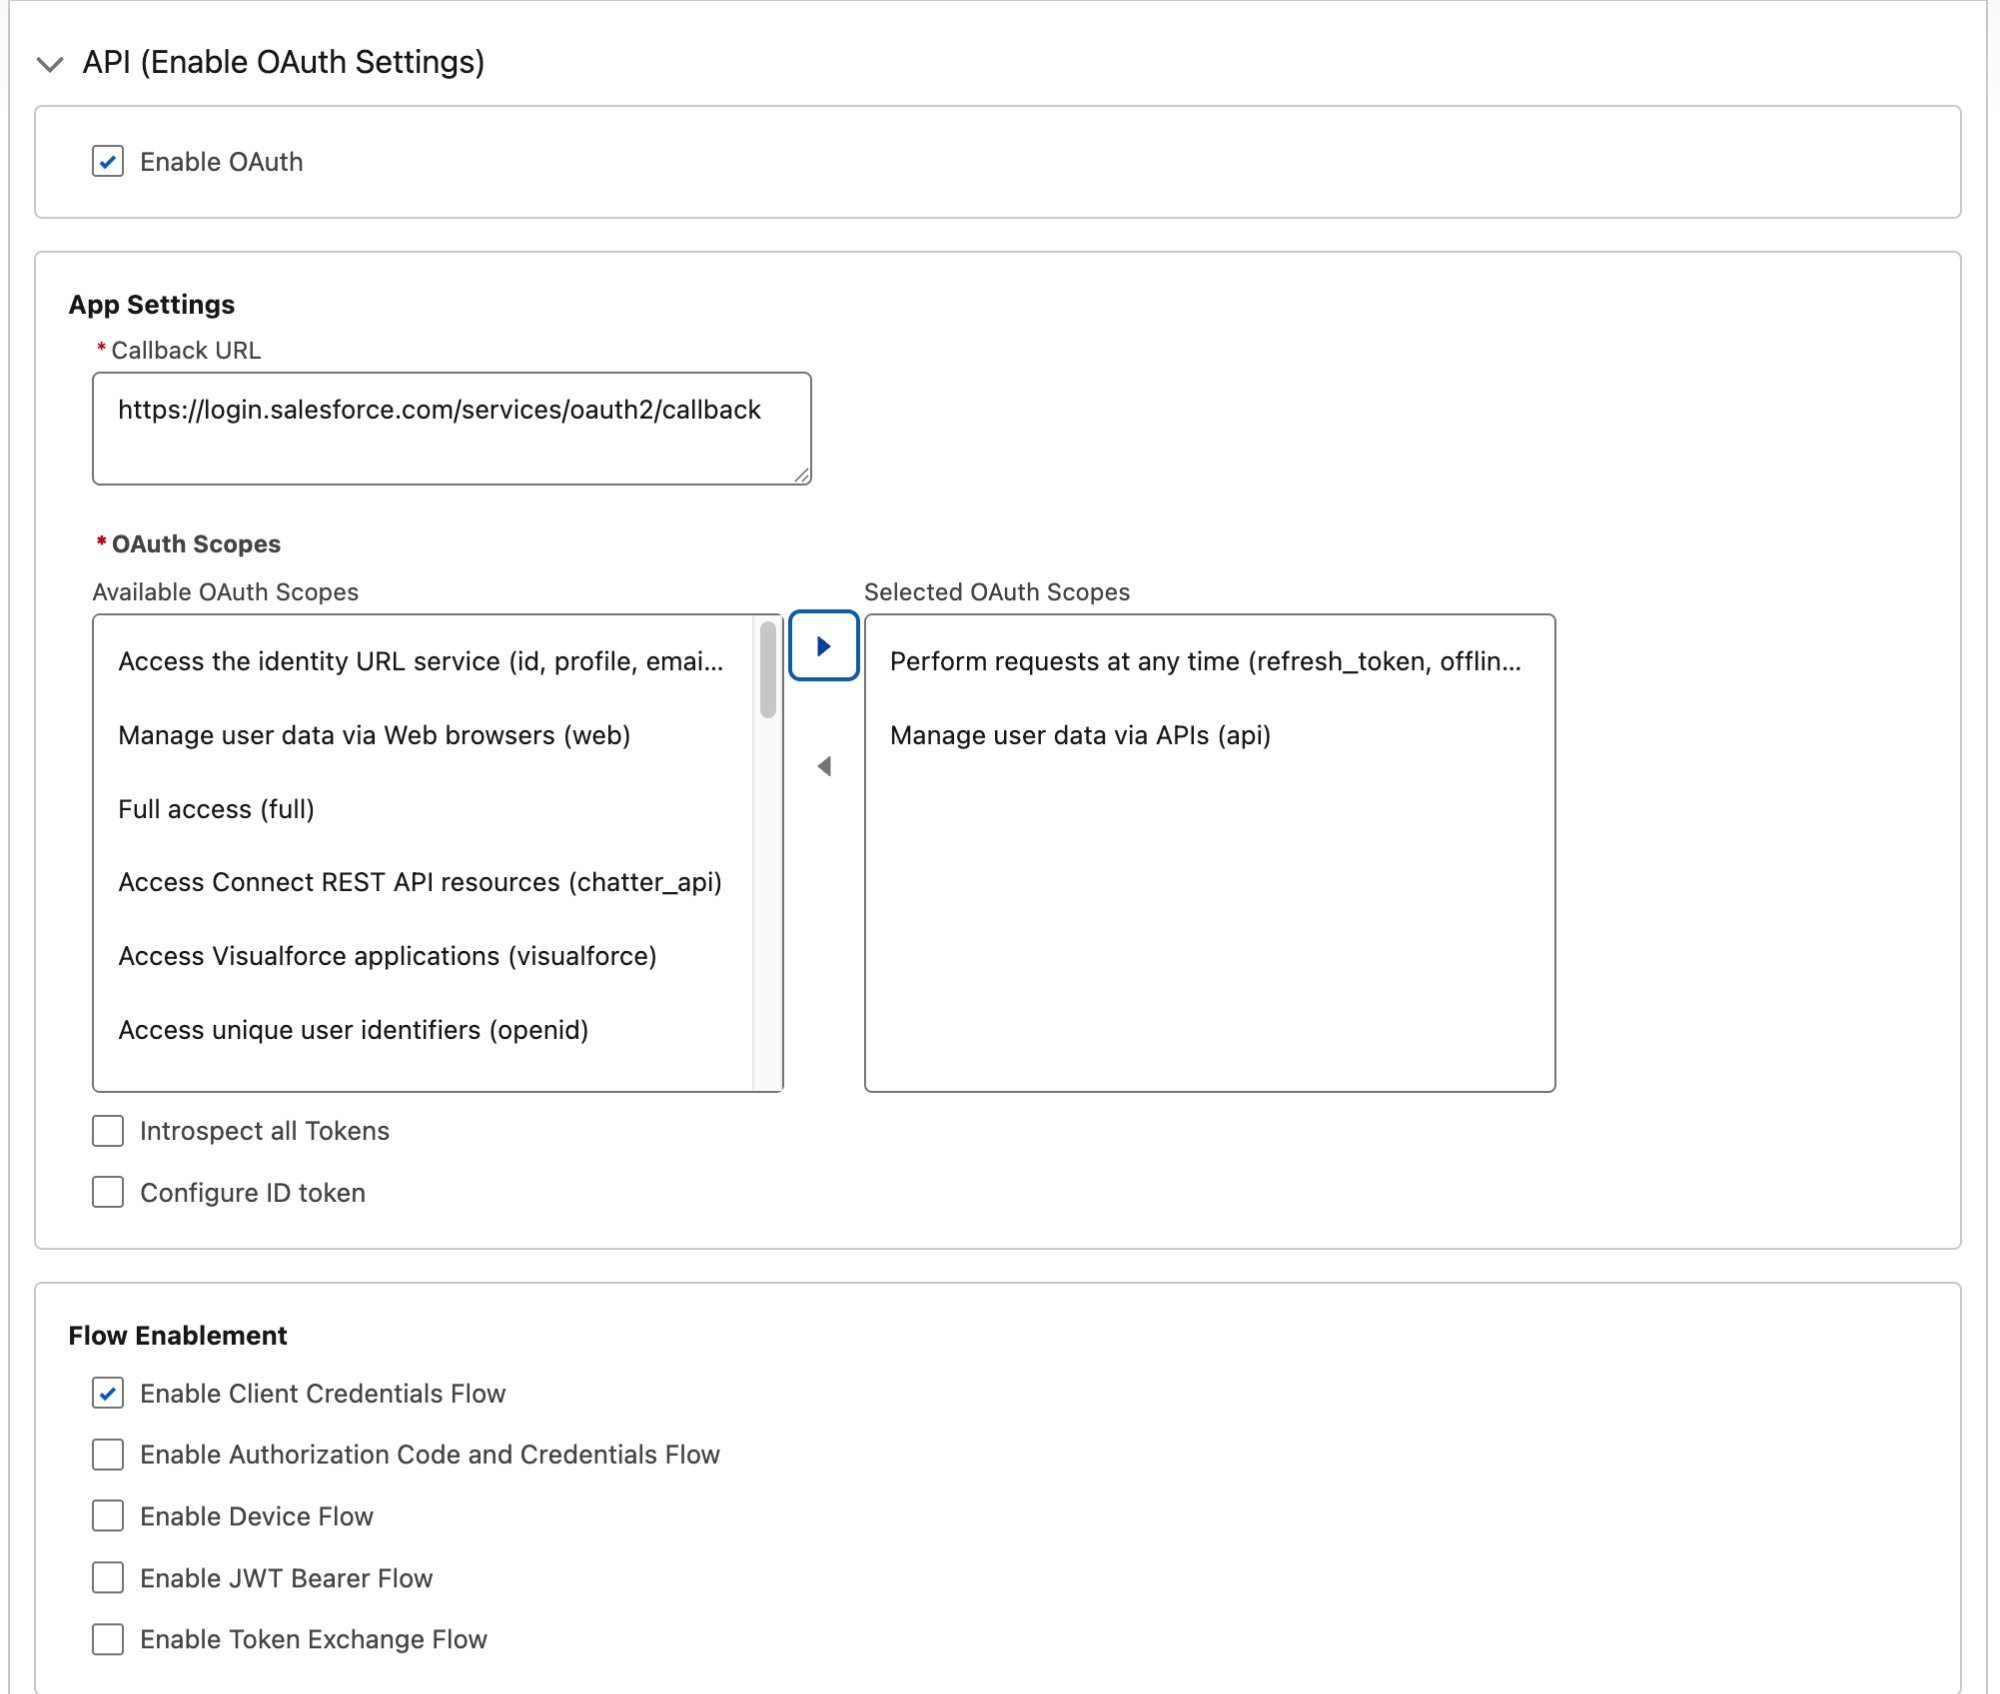
Task: Enable the Introspect all Tokens checkbox
Action: 107,1130
